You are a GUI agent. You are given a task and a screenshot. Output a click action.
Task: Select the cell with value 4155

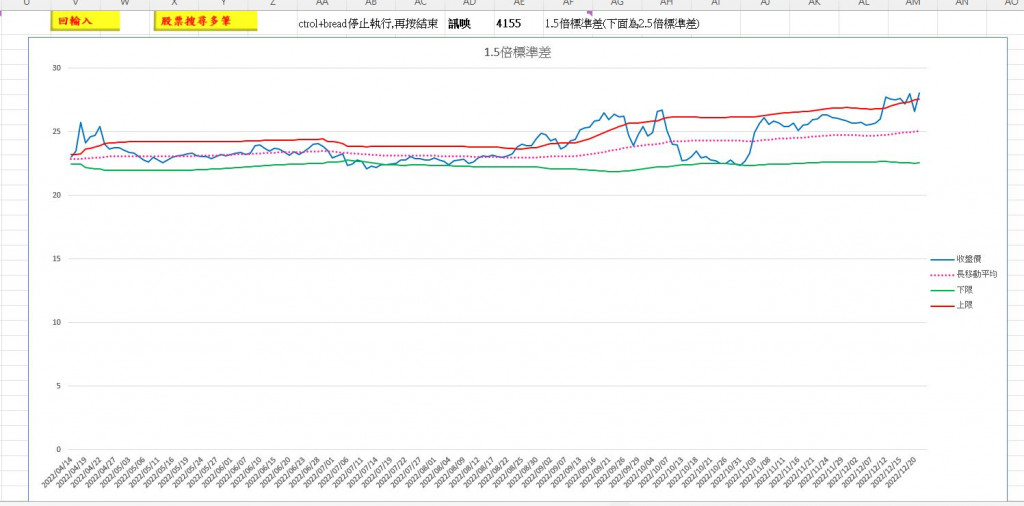519,24
